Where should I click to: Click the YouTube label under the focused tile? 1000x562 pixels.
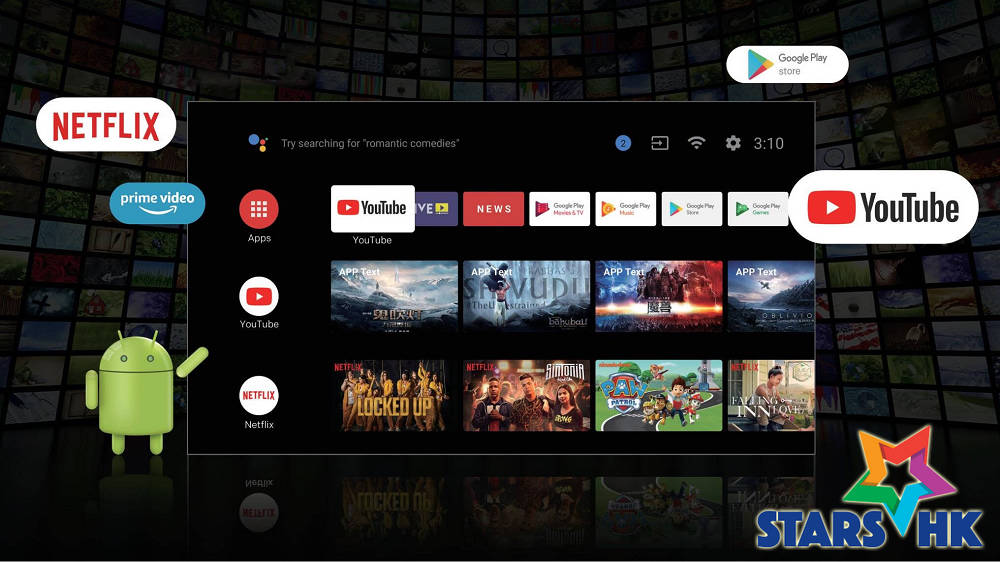(x=372, y=240)
